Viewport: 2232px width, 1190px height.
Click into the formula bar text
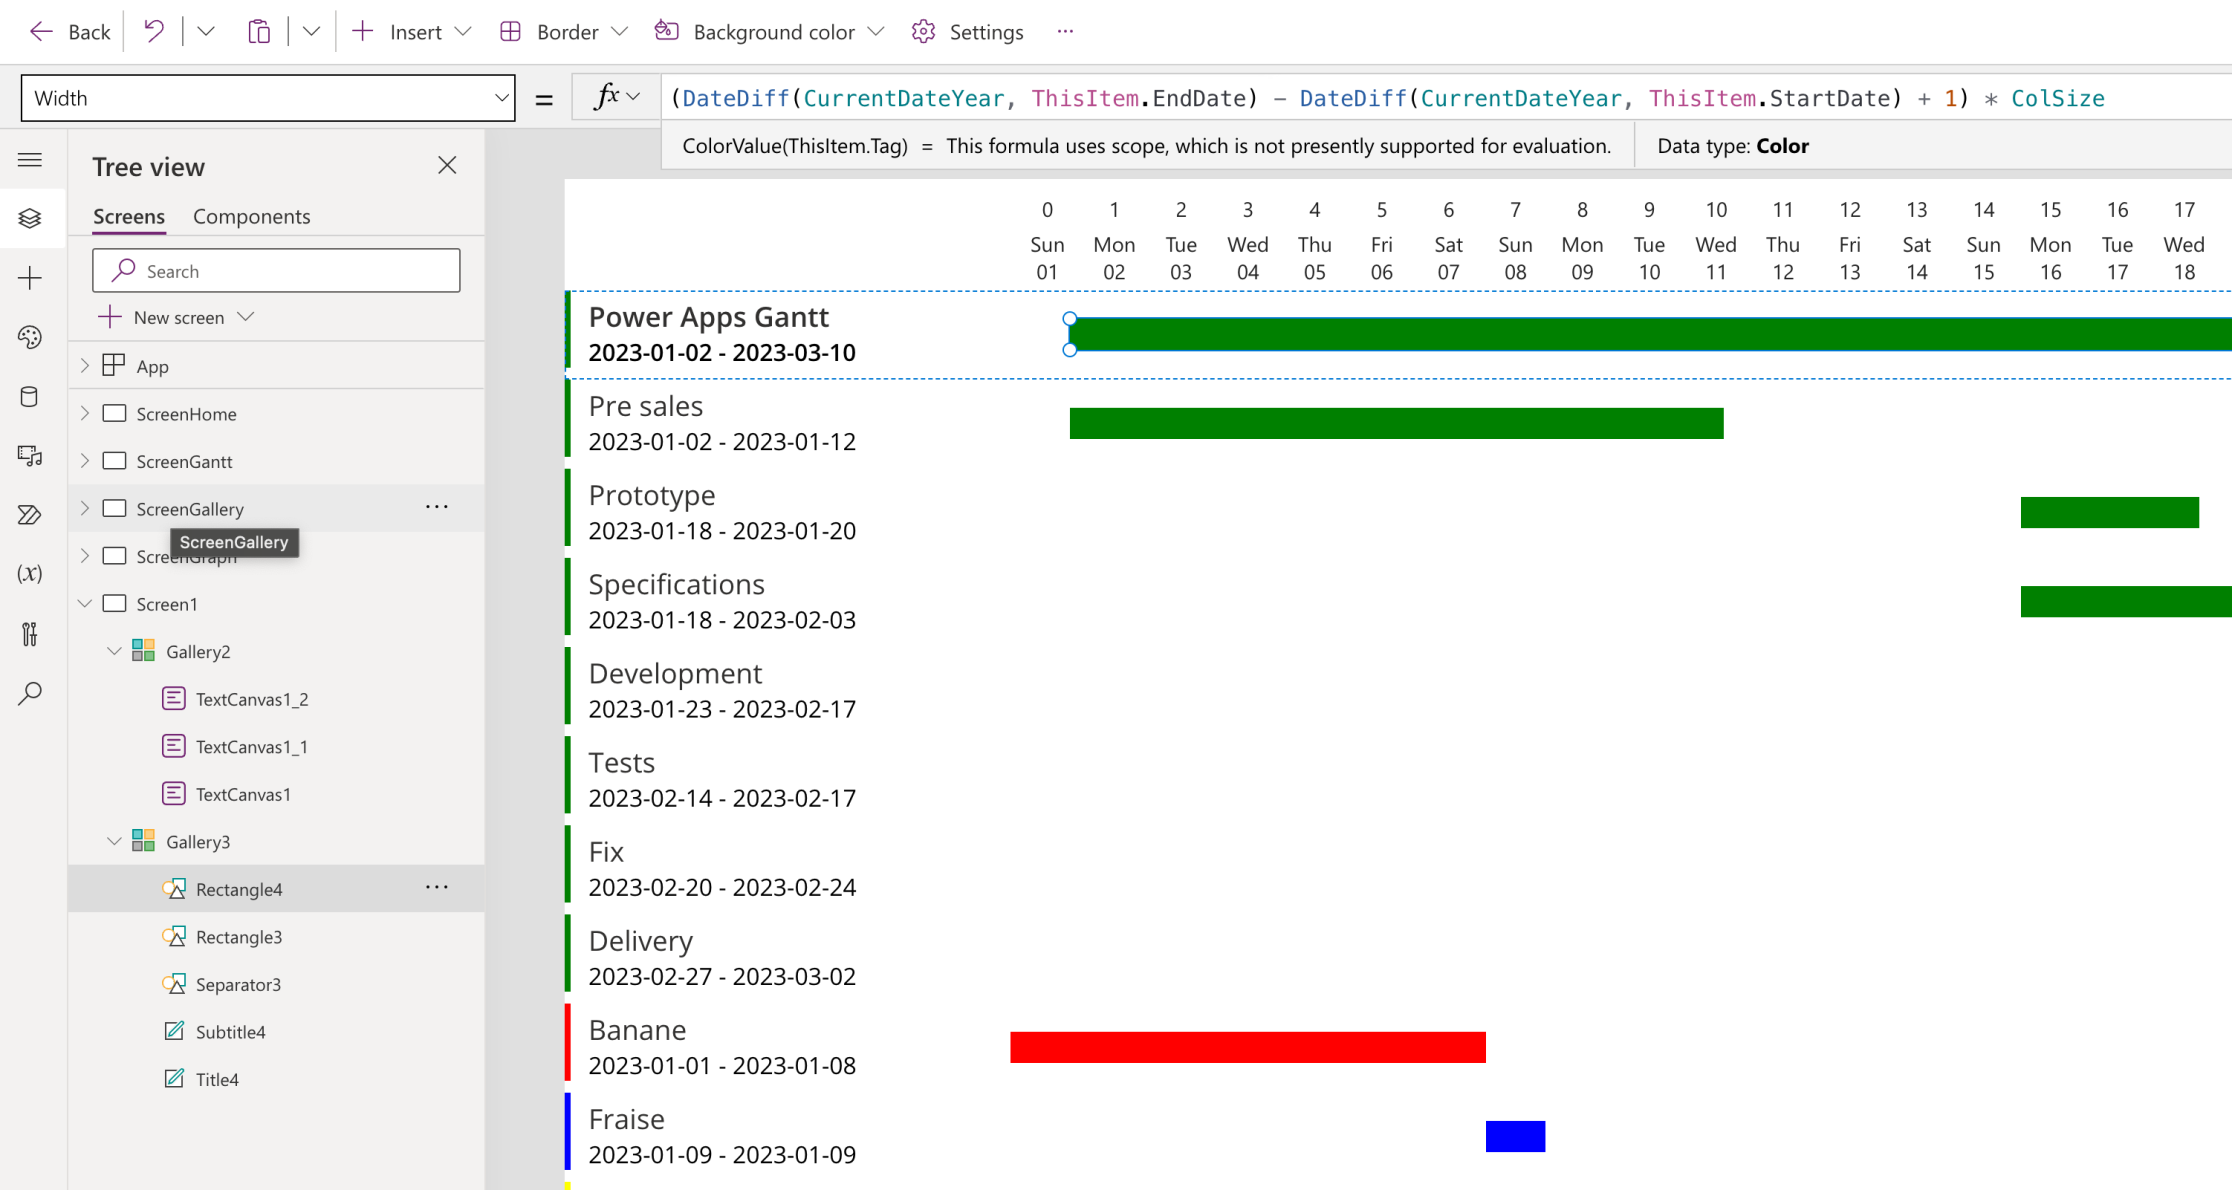(1388, 98)
